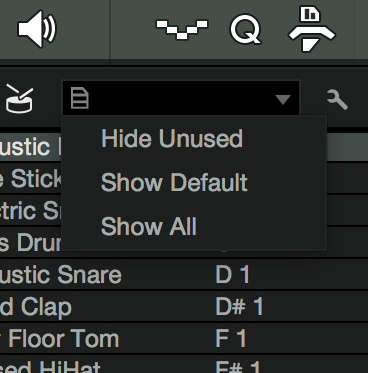Open the Quantize Q icon
Viewport: 368px width, 373px height.
[x=246, y=29]
